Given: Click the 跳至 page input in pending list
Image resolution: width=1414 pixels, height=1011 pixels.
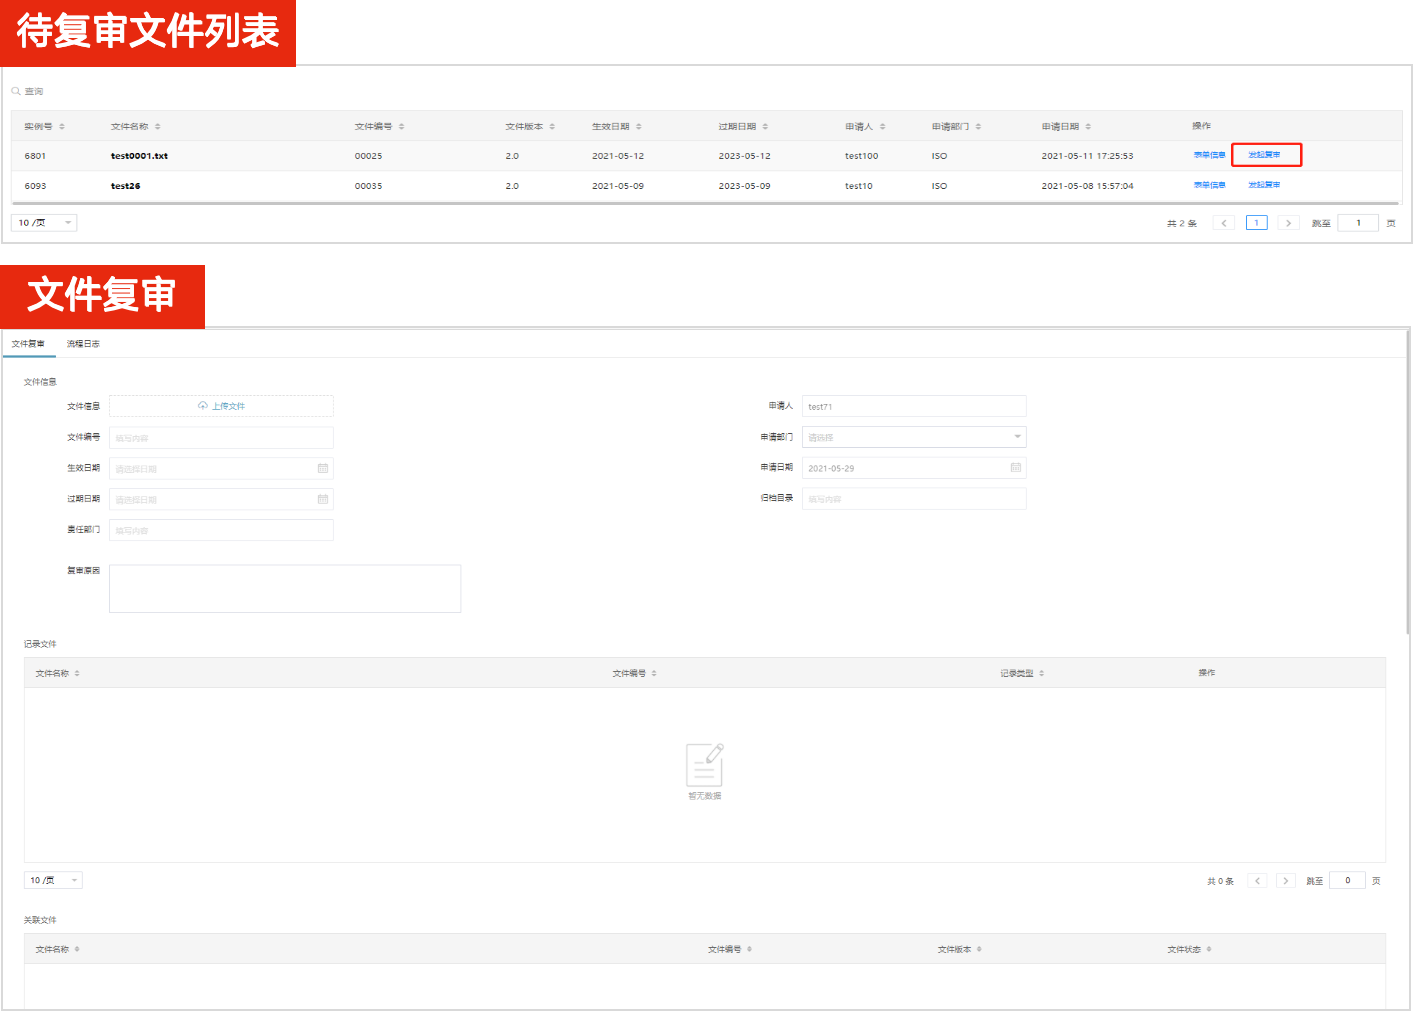Looking at the screenshot, I should point(1358,223).
